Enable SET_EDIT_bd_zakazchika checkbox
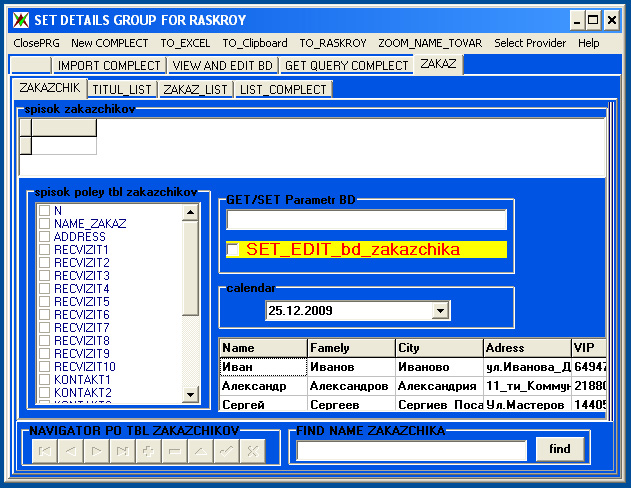This screenshot has height=488, width=631. click(x=233, y=249)
